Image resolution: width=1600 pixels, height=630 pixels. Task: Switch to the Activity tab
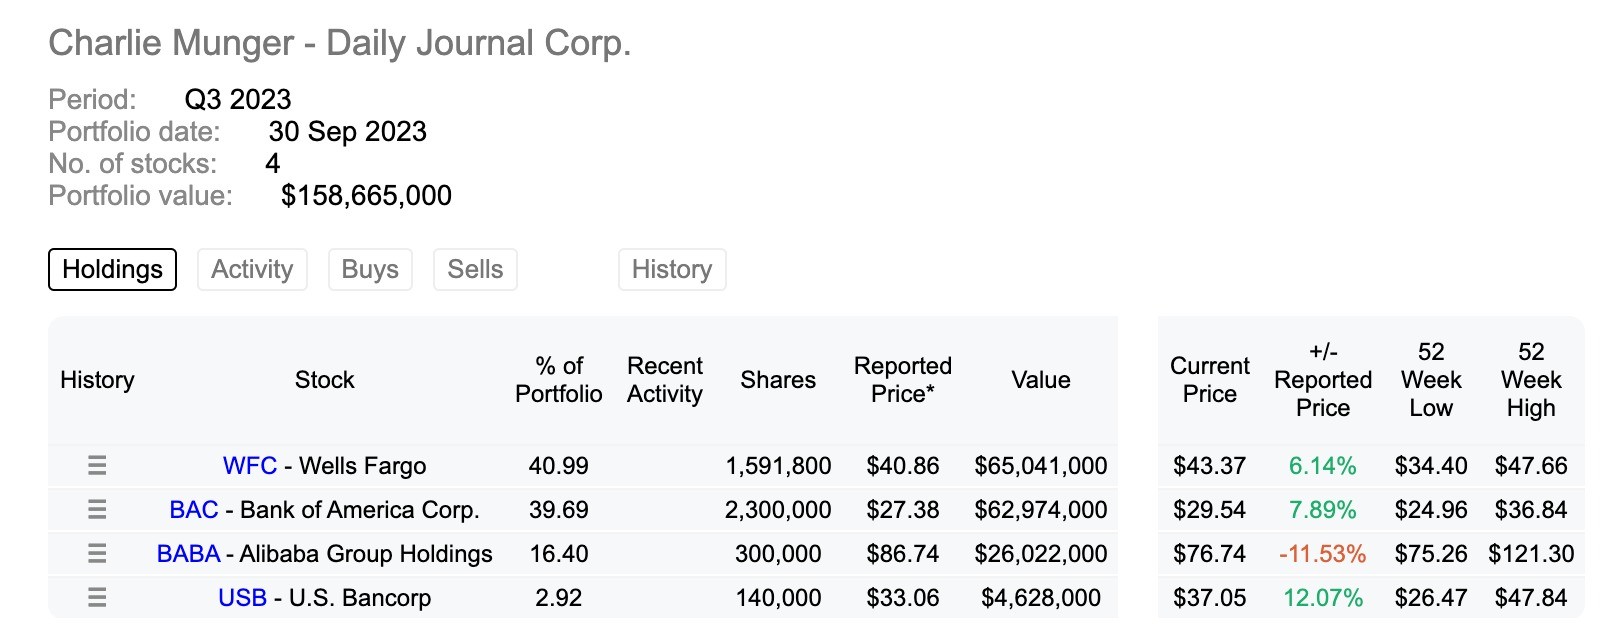[252, 269]
